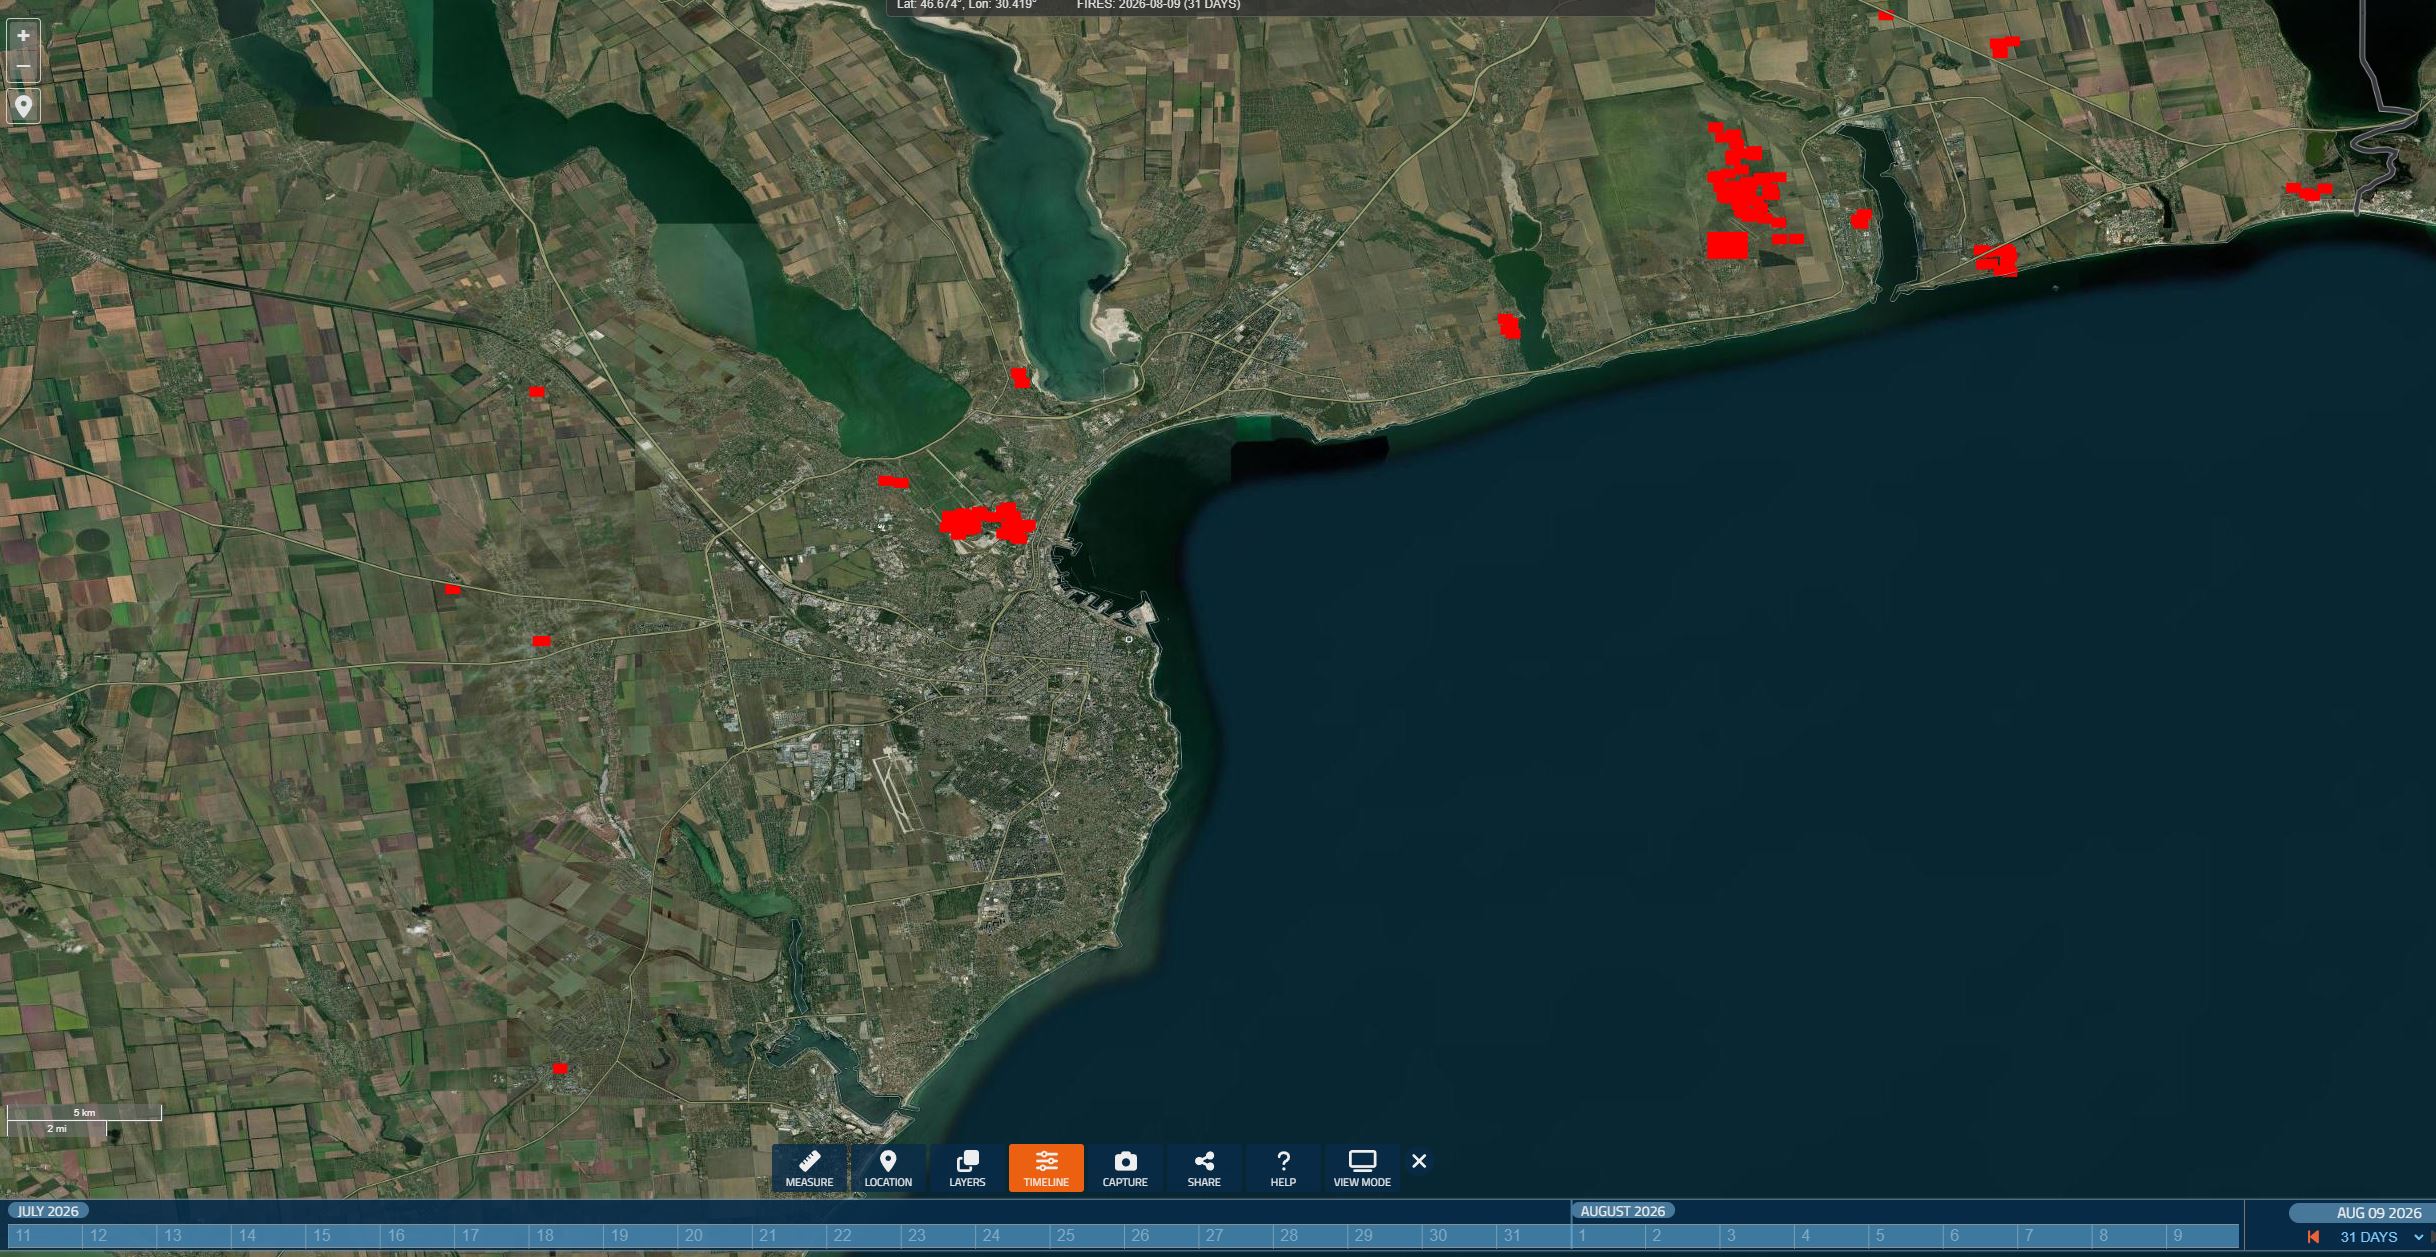The width and height of the screenshot is (2436, 1257).
Task: Expand the 31 DAYS range dropdown
Action: [2381, 1238]
